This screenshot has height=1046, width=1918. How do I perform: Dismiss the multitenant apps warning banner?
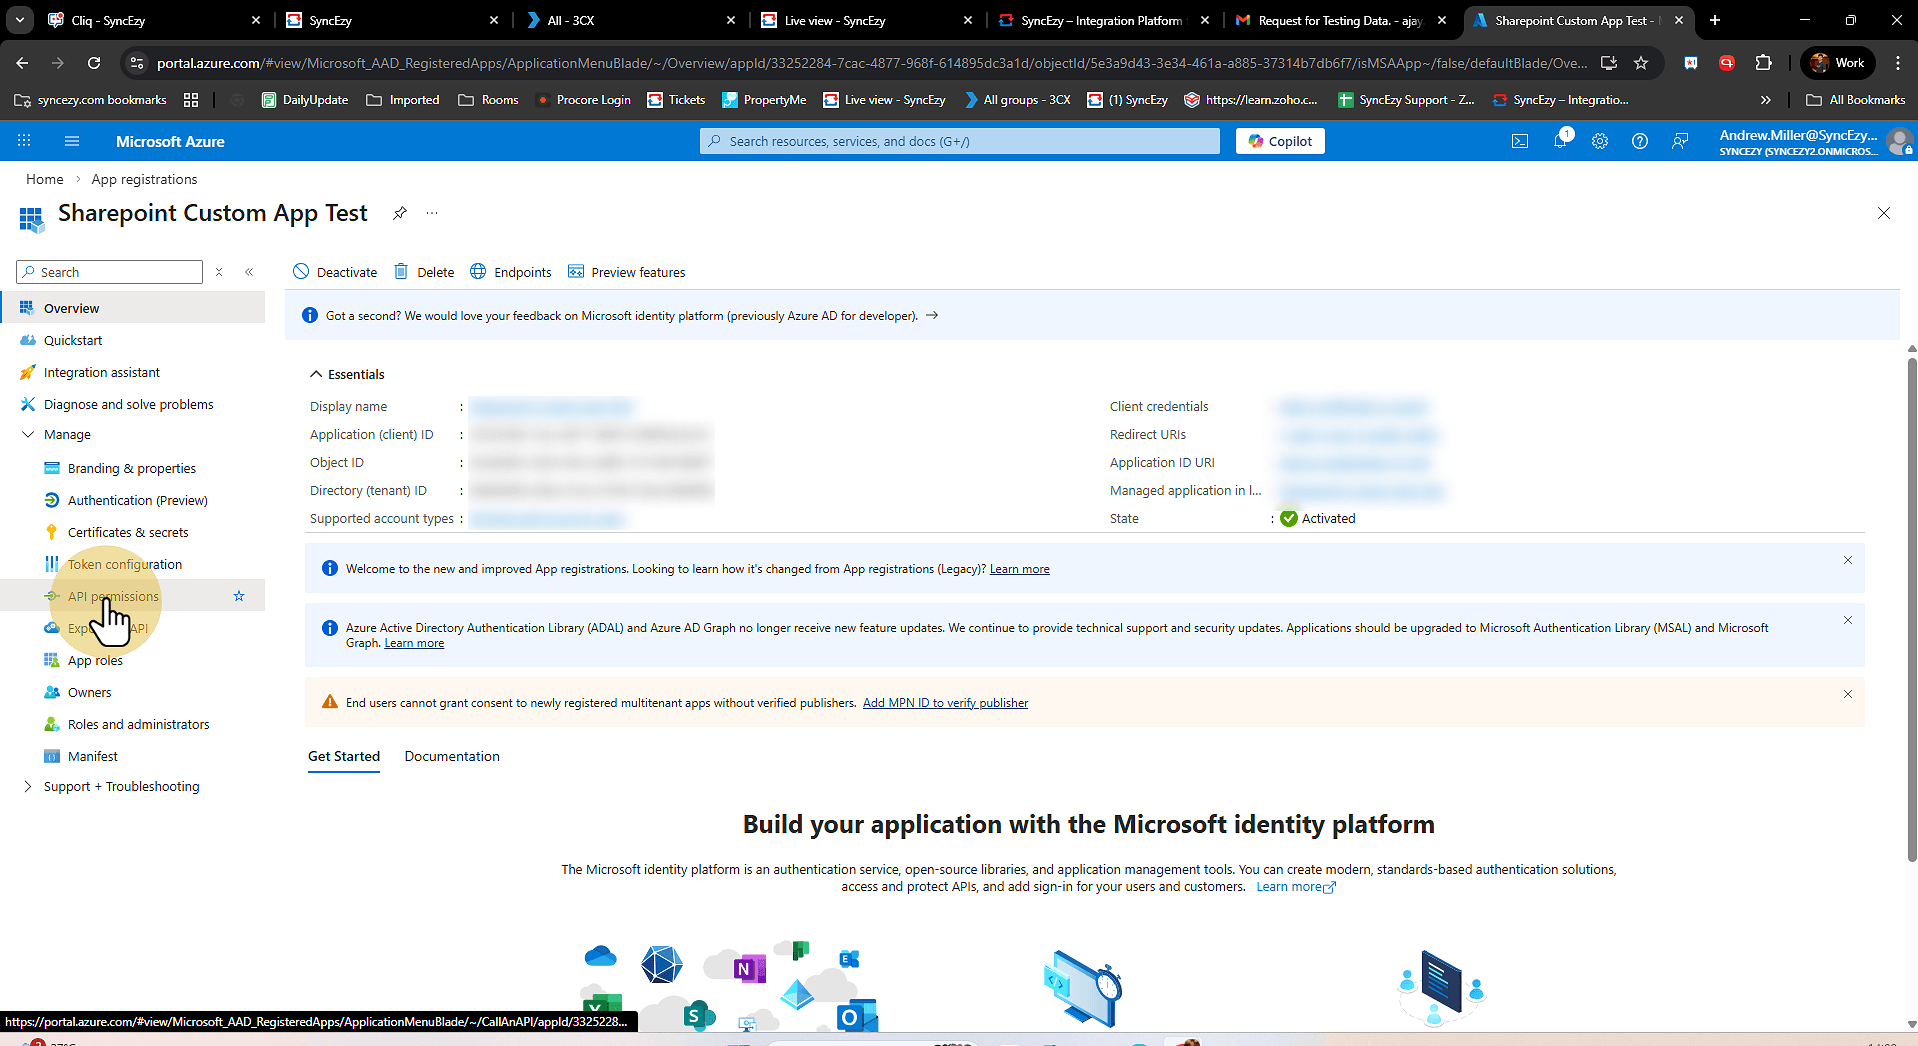[x=1847, y=694]
